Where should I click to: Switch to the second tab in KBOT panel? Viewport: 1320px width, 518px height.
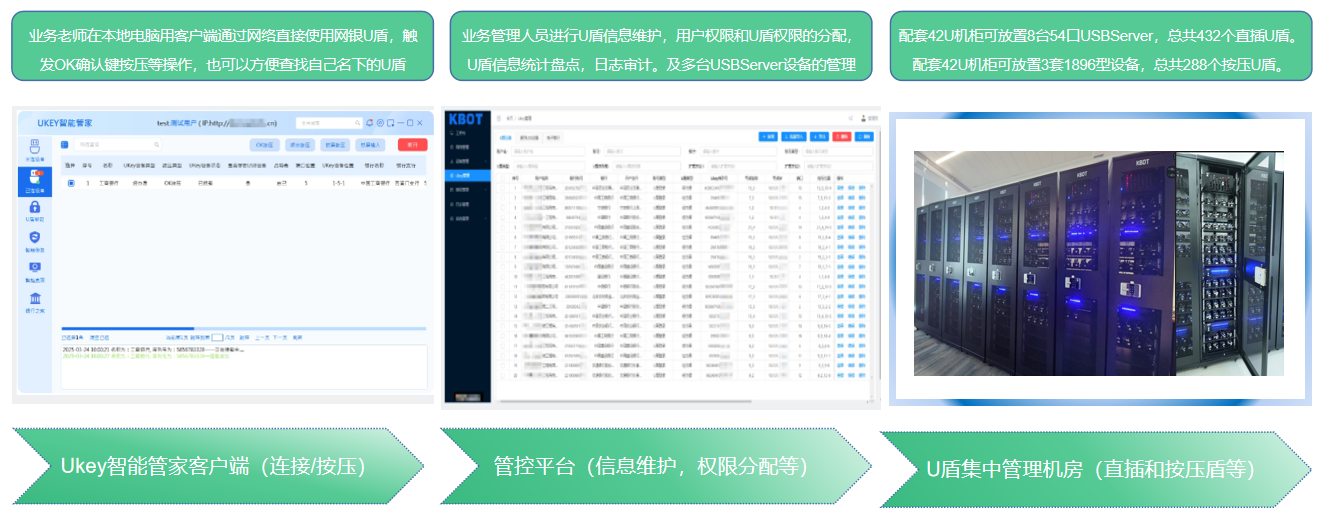click(530, 137)
